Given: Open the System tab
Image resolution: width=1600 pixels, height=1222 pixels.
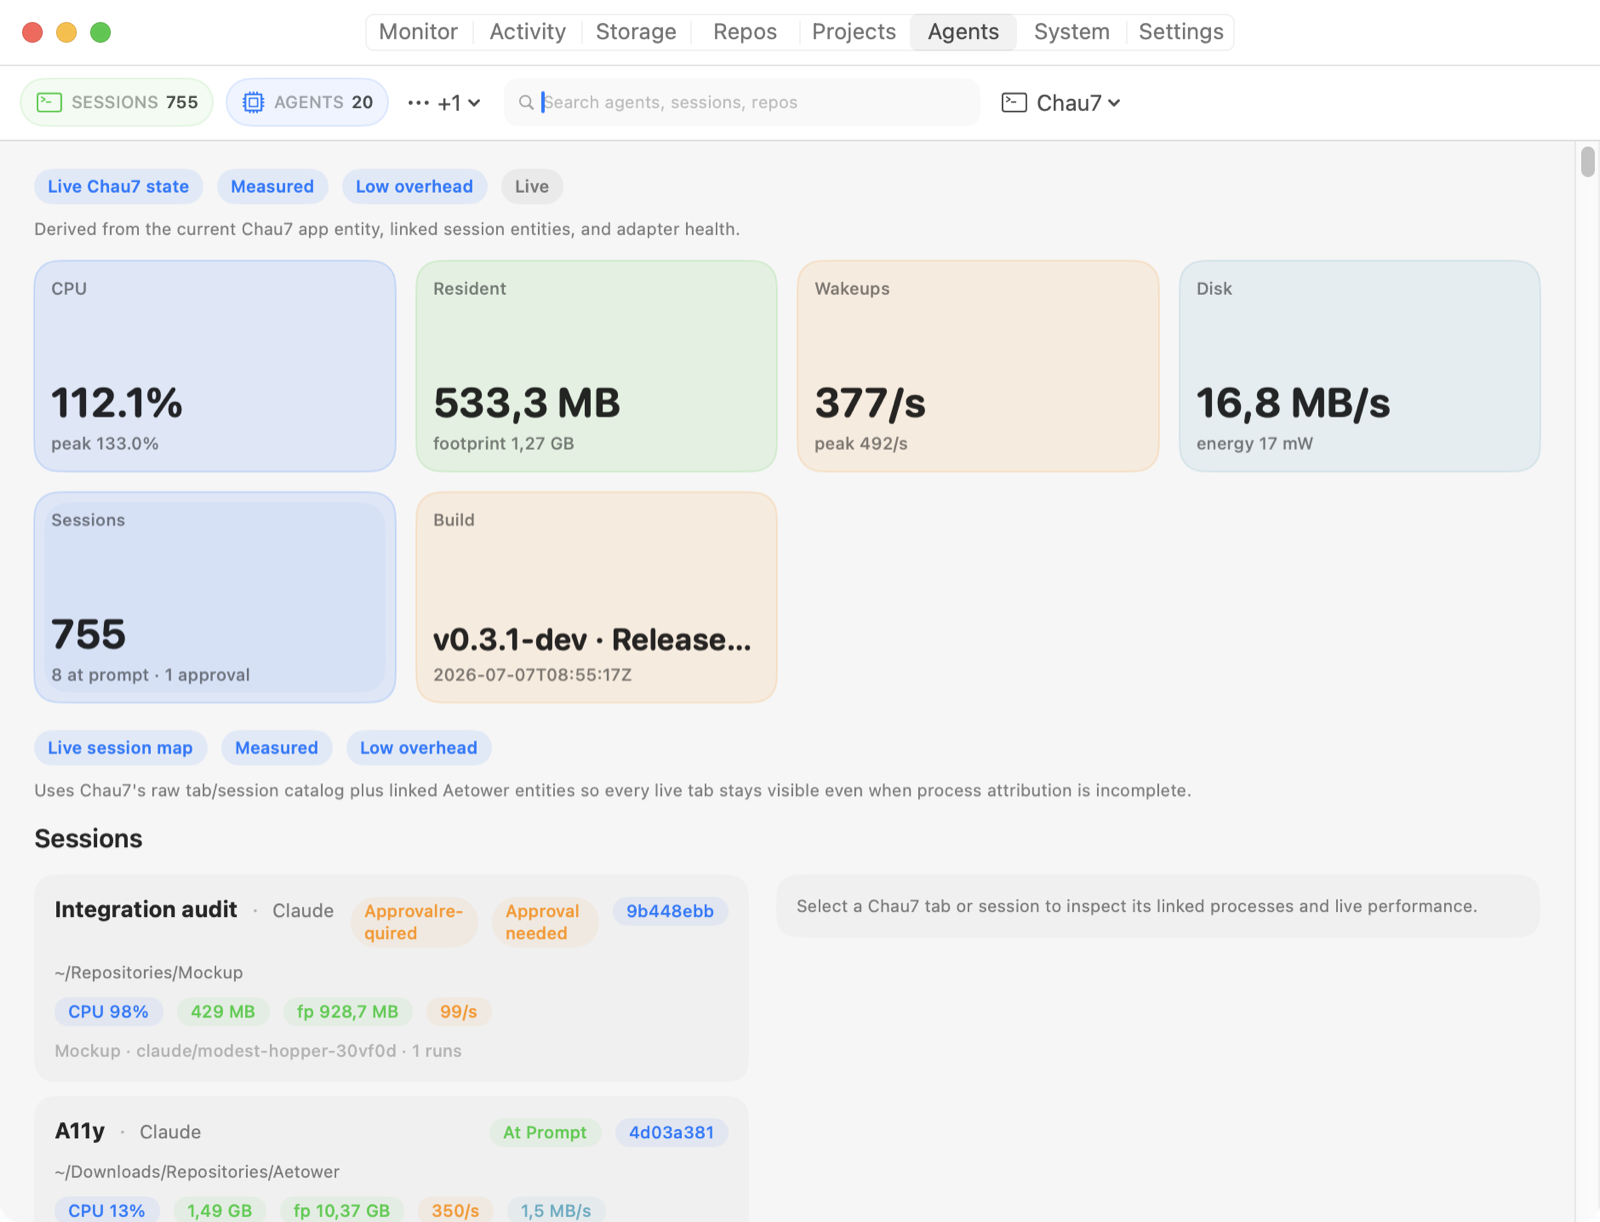Looking at the screenshot, I should [x=1072, y=32].
